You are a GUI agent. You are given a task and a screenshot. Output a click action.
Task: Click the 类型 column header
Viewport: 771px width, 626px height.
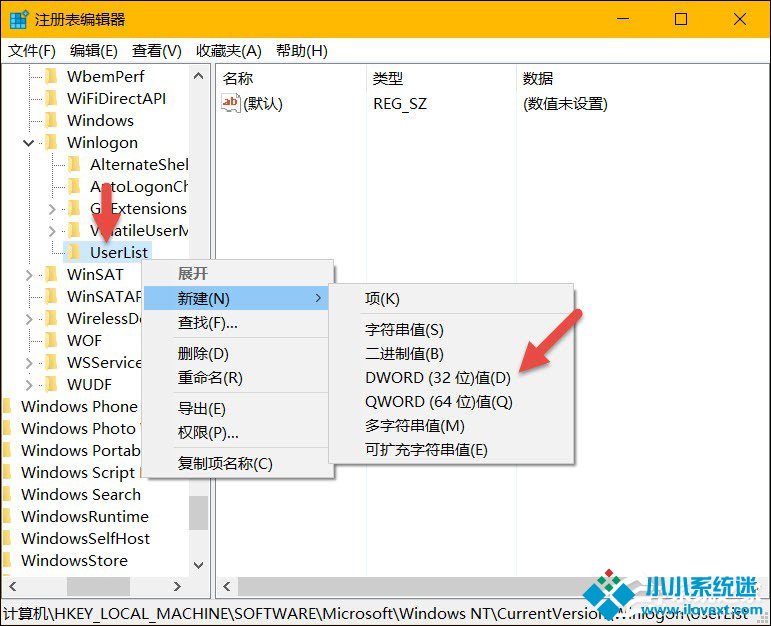tap(441, 78)
